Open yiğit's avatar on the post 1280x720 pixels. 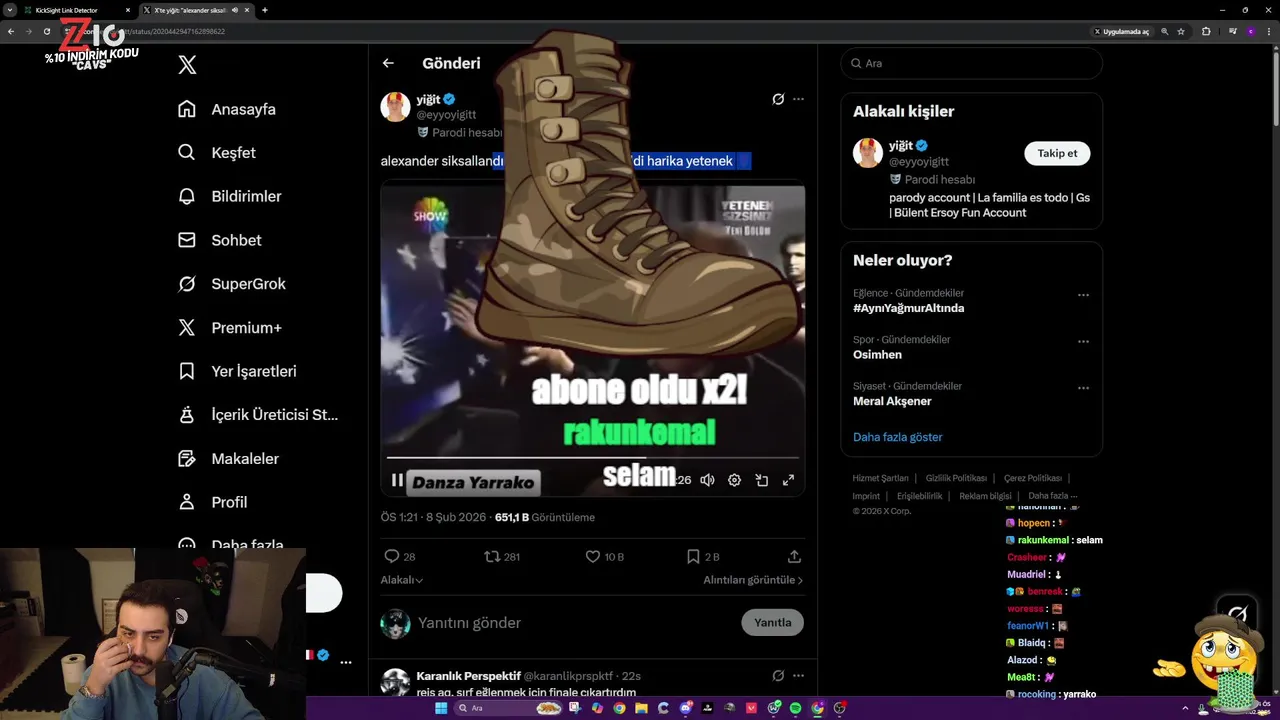coord(396,107)
